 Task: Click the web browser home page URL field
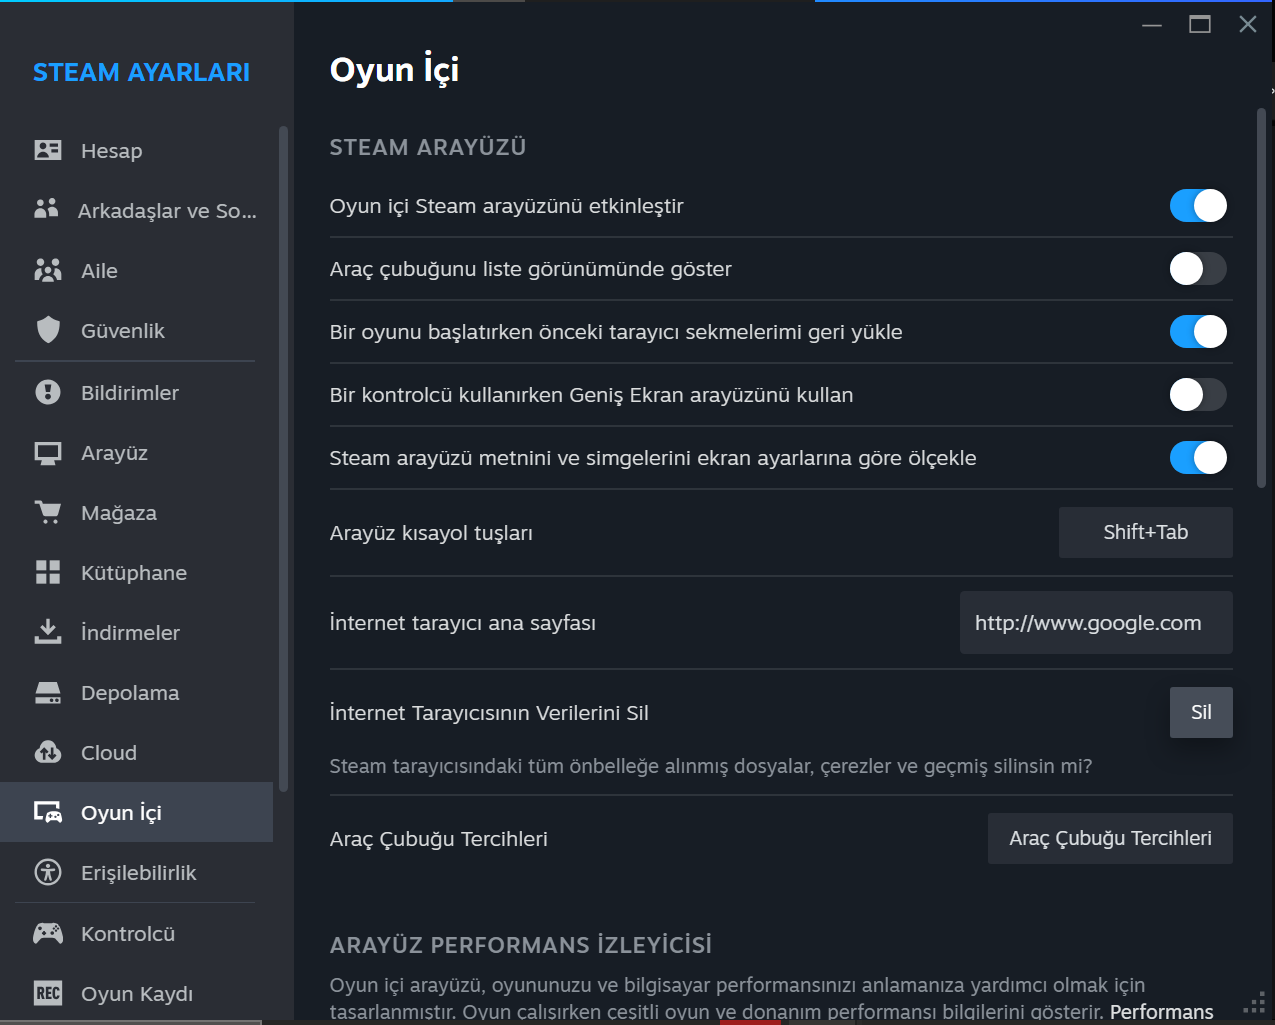(x=1096, y=623)
